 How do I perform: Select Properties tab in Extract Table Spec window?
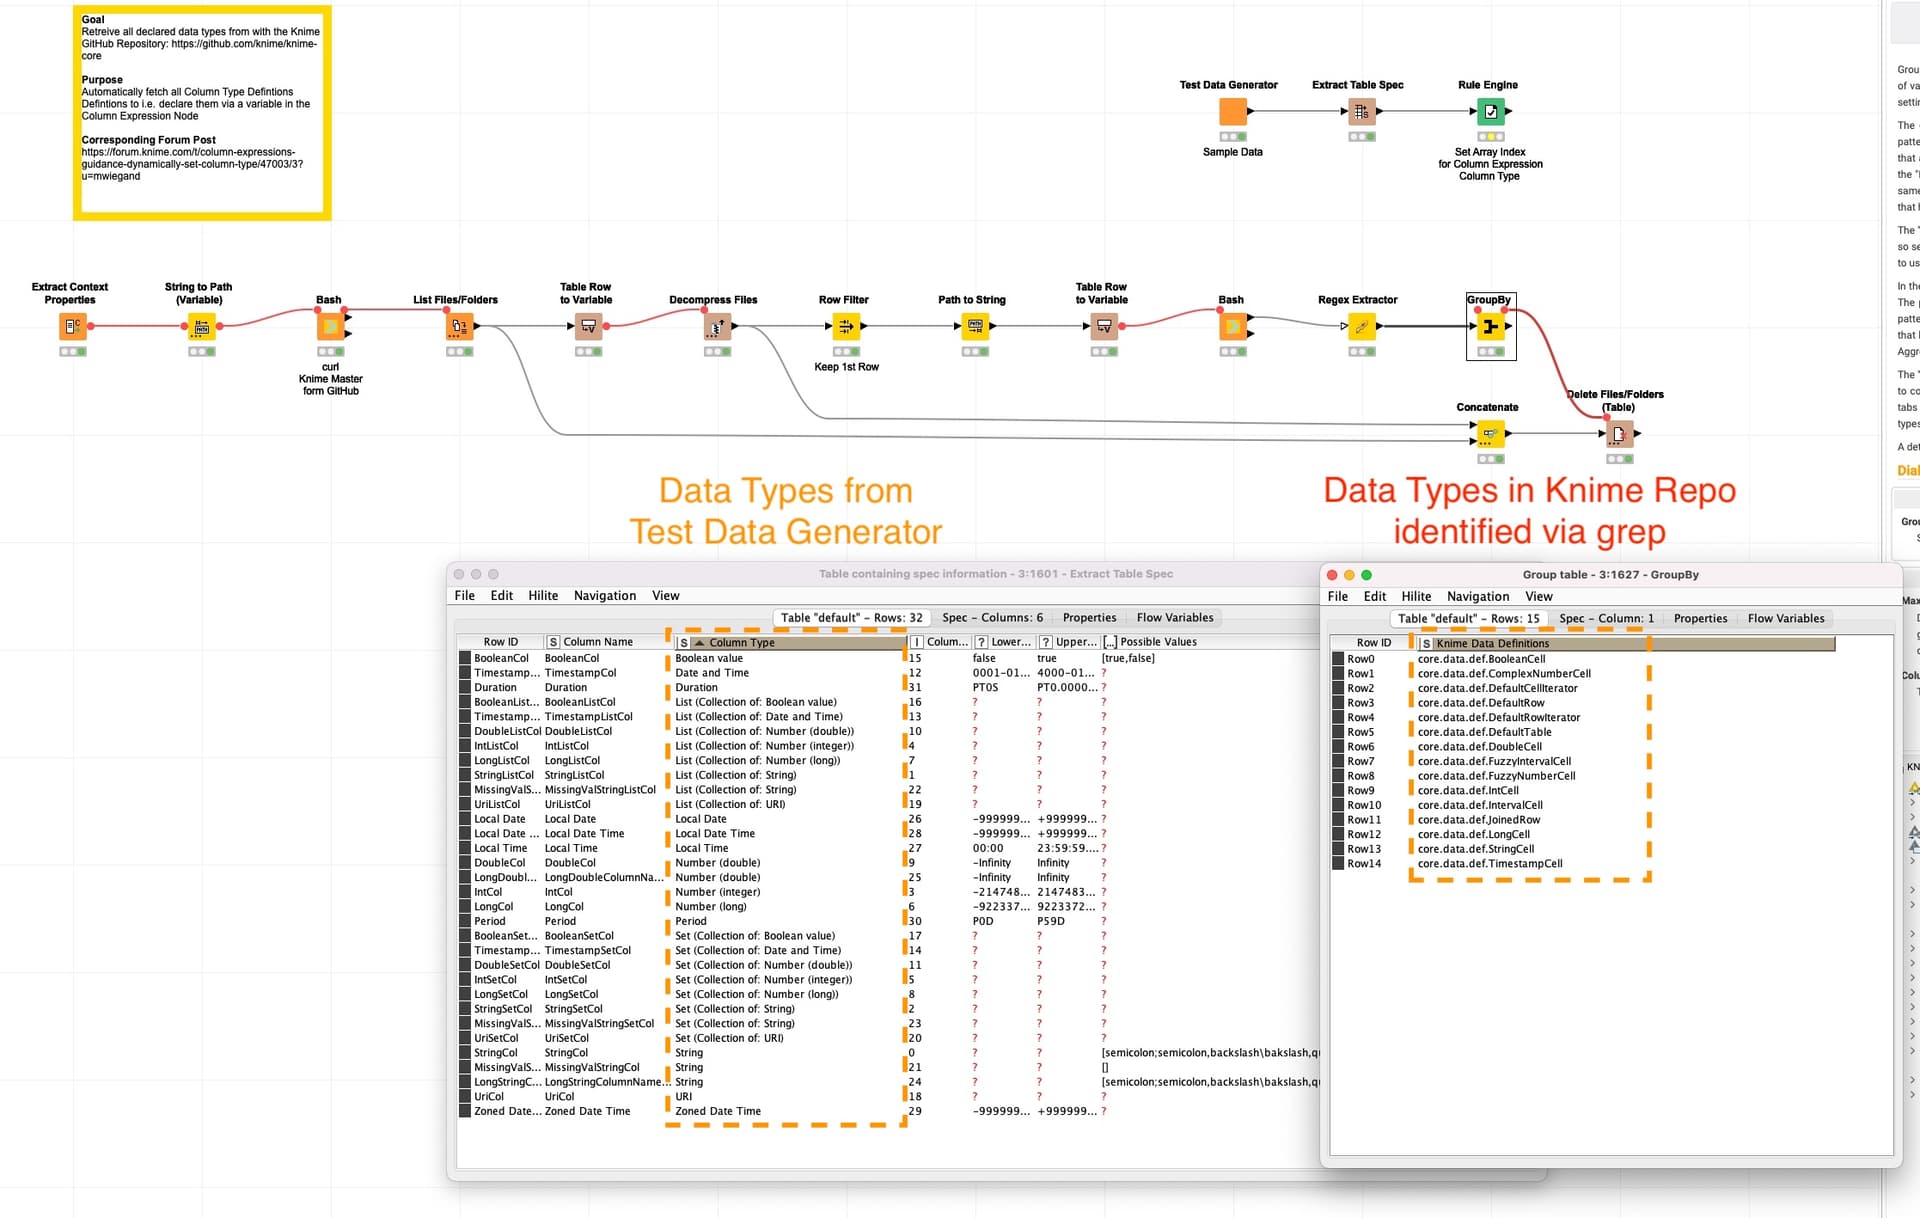point(1089,617)
